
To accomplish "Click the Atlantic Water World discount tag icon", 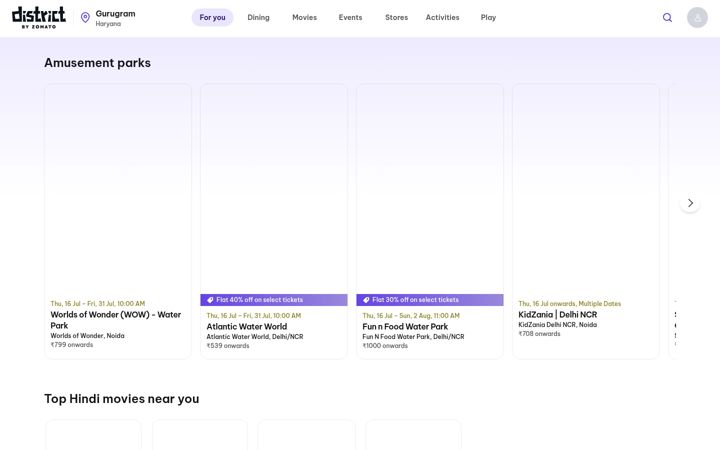I will point(210,300).
